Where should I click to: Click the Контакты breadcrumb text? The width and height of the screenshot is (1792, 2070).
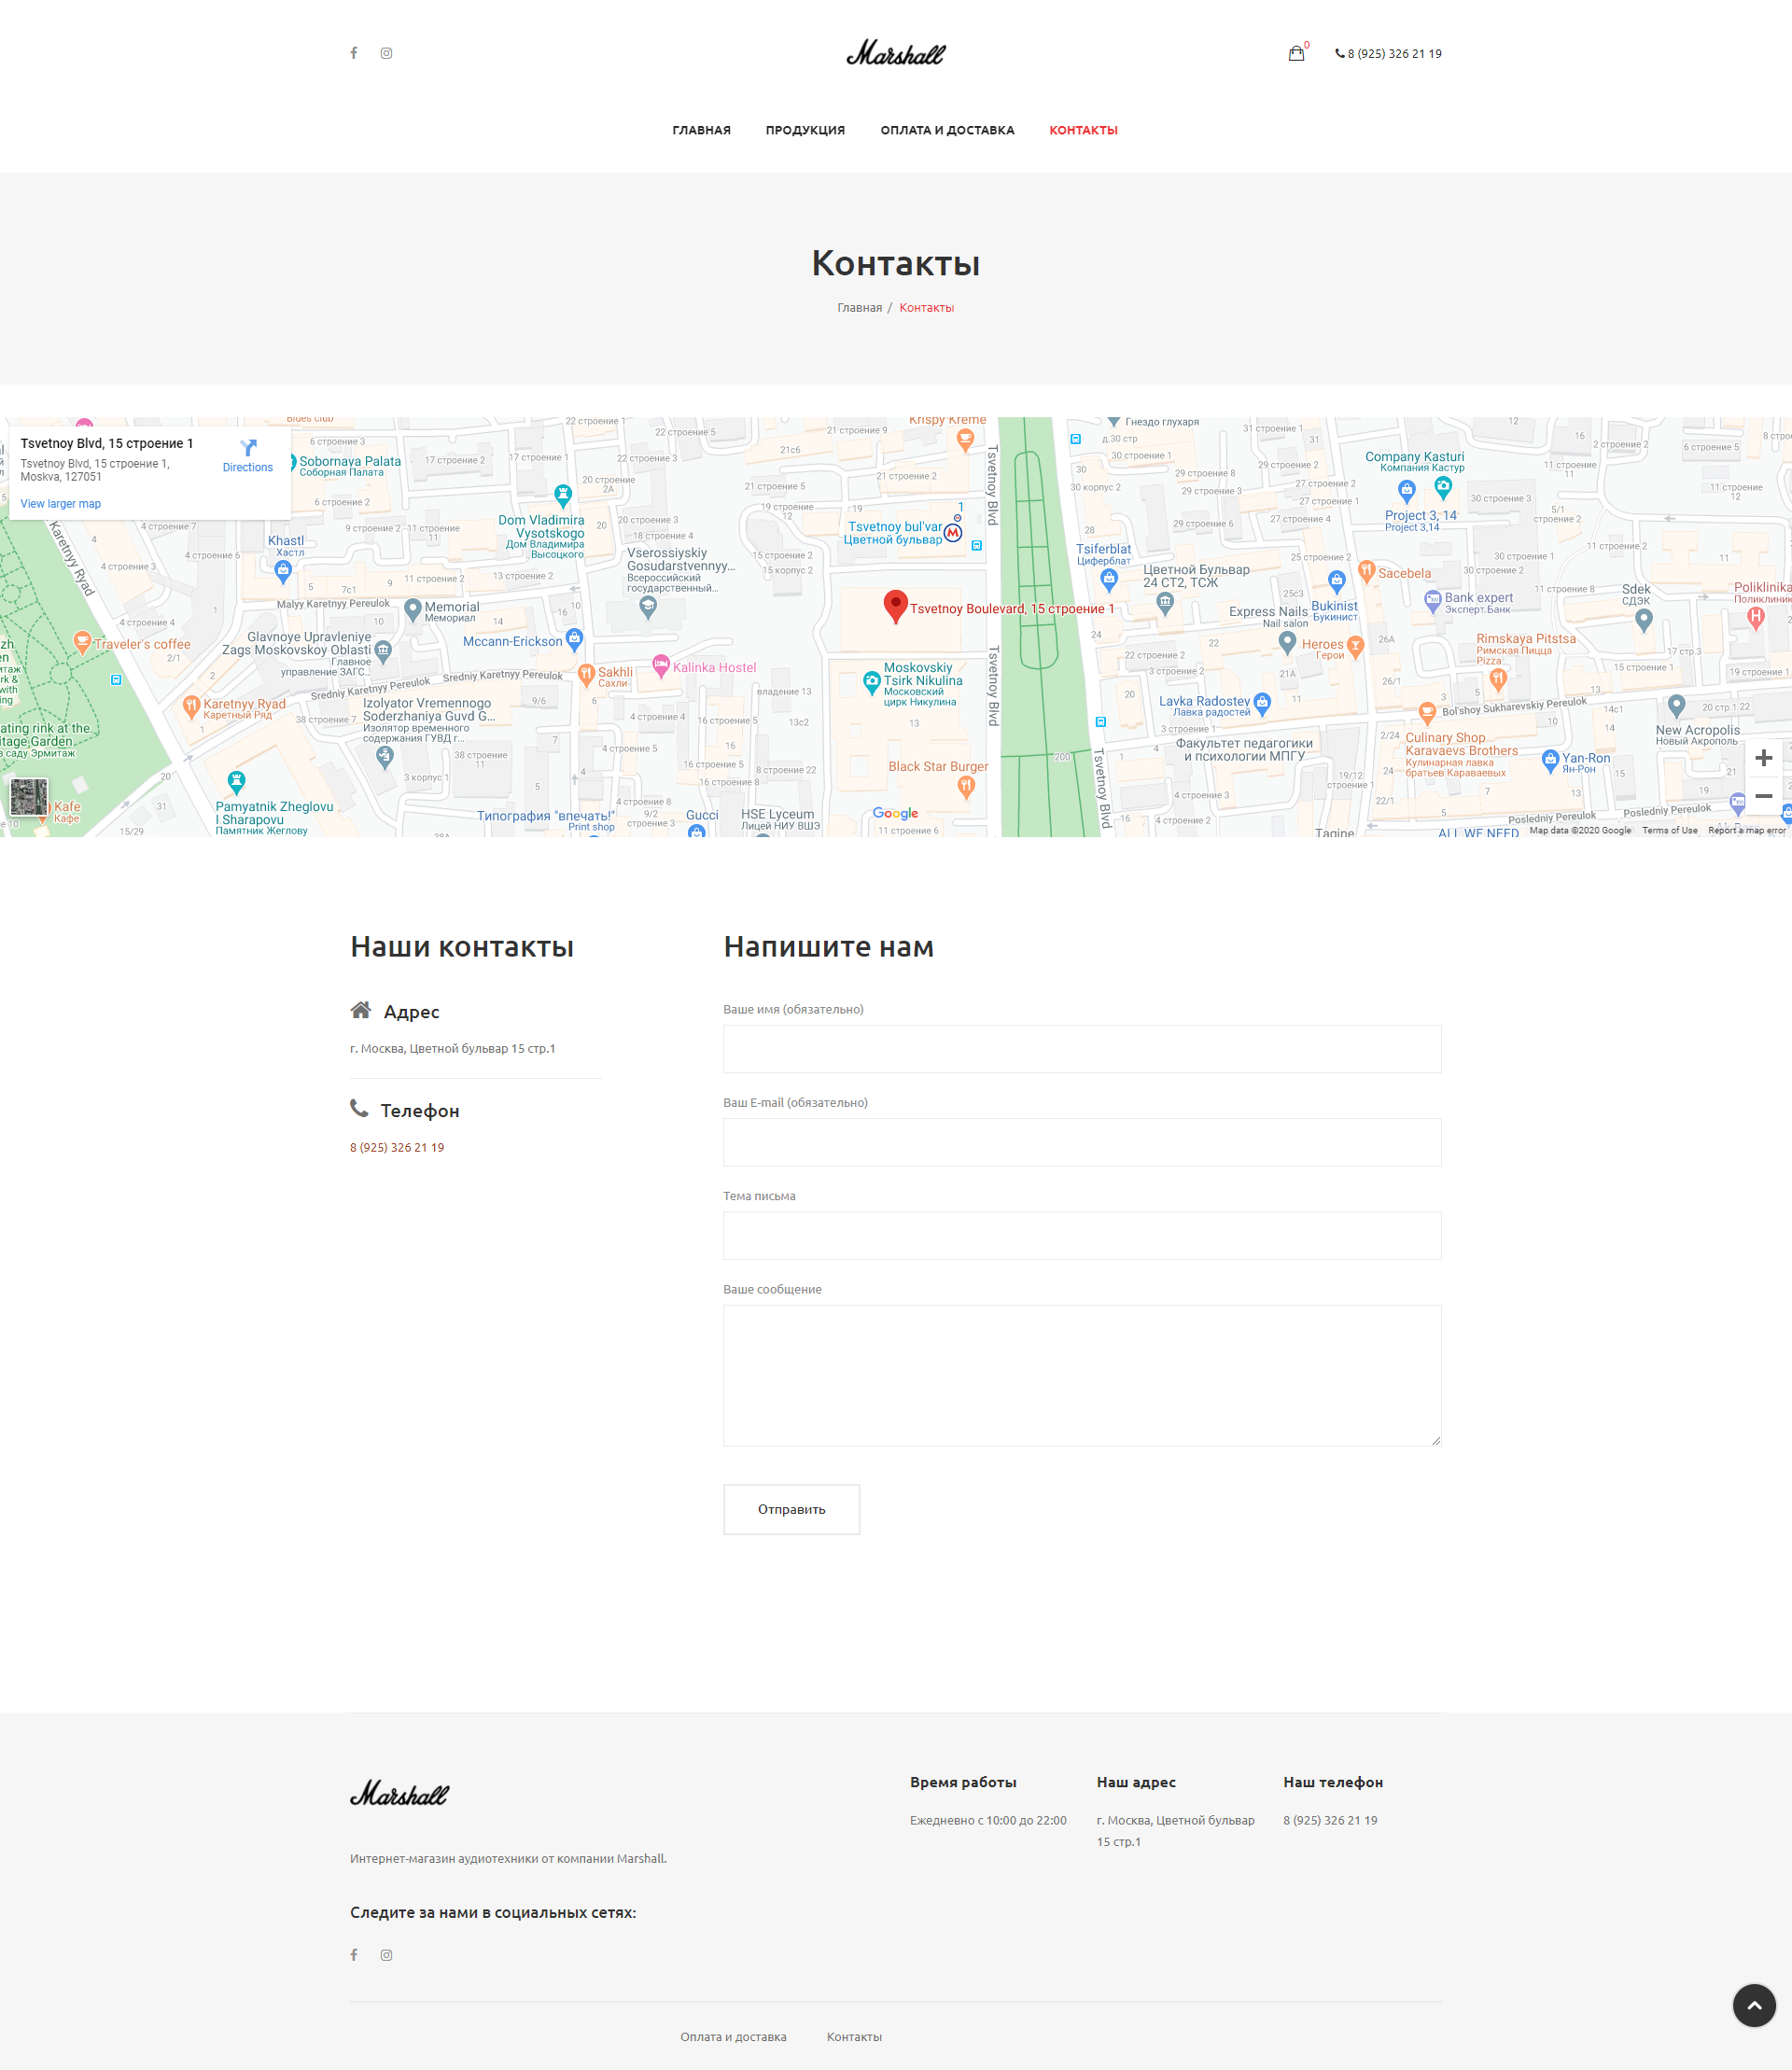926,308
